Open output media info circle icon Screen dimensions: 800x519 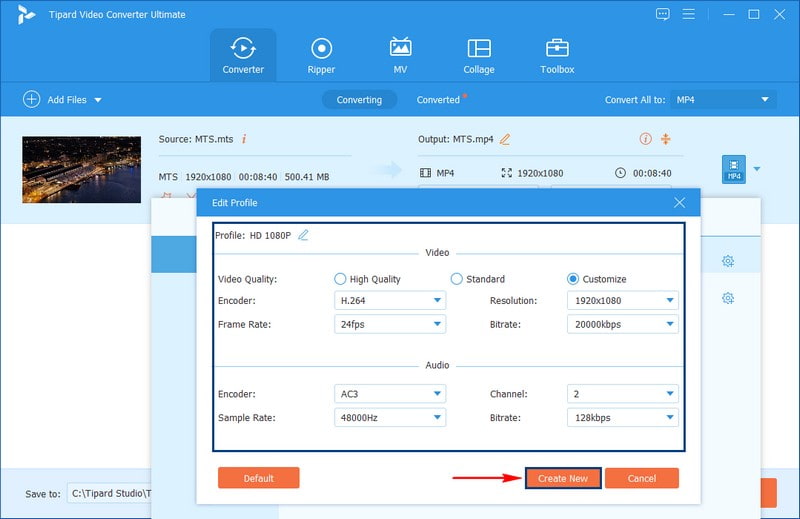point(645,139)
